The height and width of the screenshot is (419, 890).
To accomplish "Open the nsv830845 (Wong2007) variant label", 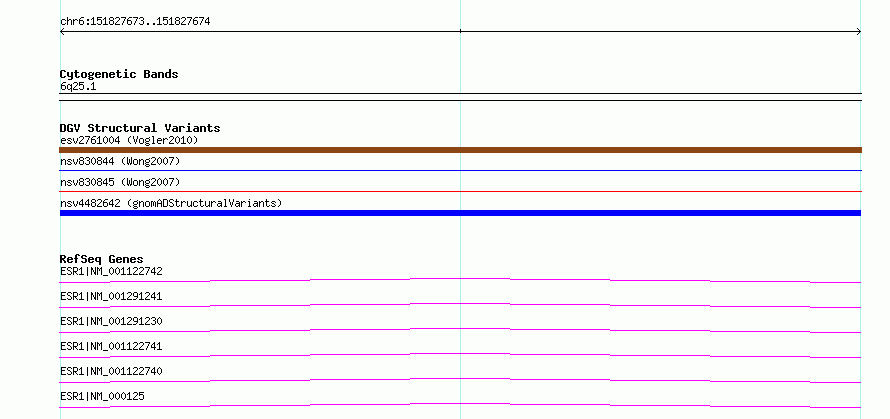I will pyautogui.click(x=120, y=182).
